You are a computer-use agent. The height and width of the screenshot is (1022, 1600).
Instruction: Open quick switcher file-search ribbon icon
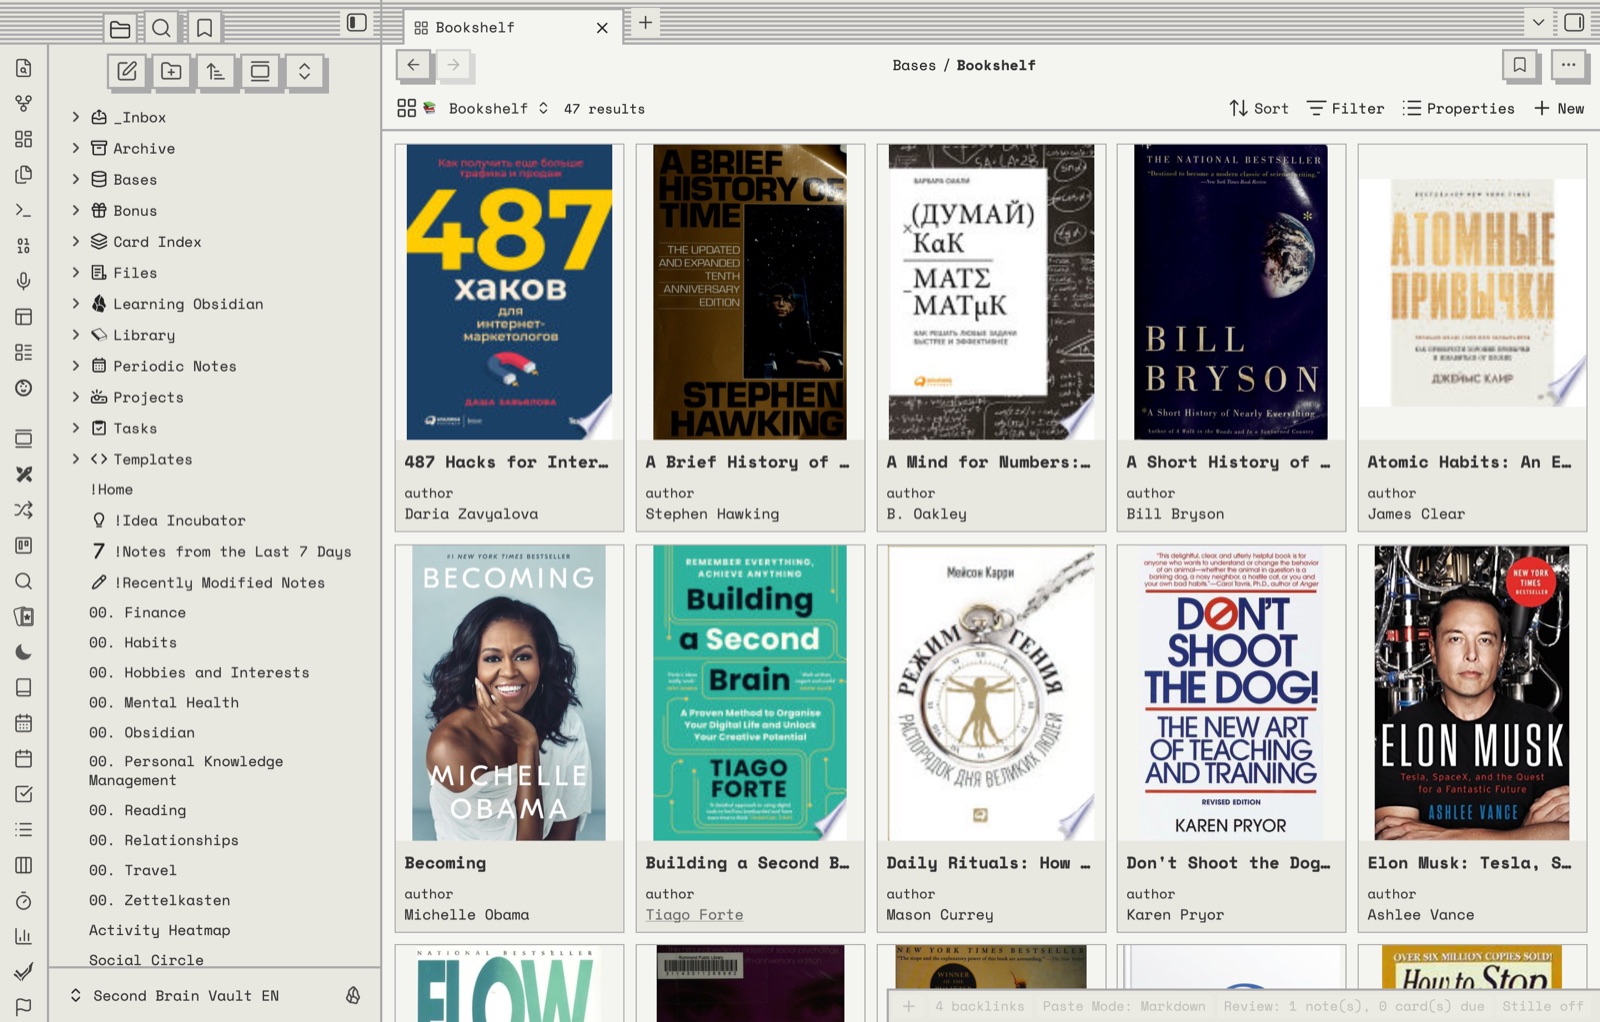tap(24, 68)
